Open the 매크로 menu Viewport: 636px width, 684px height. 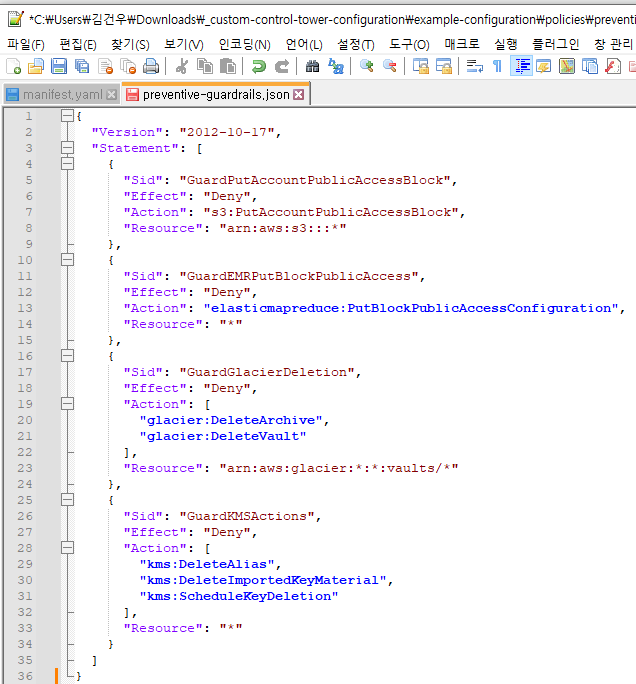(462, 44)
